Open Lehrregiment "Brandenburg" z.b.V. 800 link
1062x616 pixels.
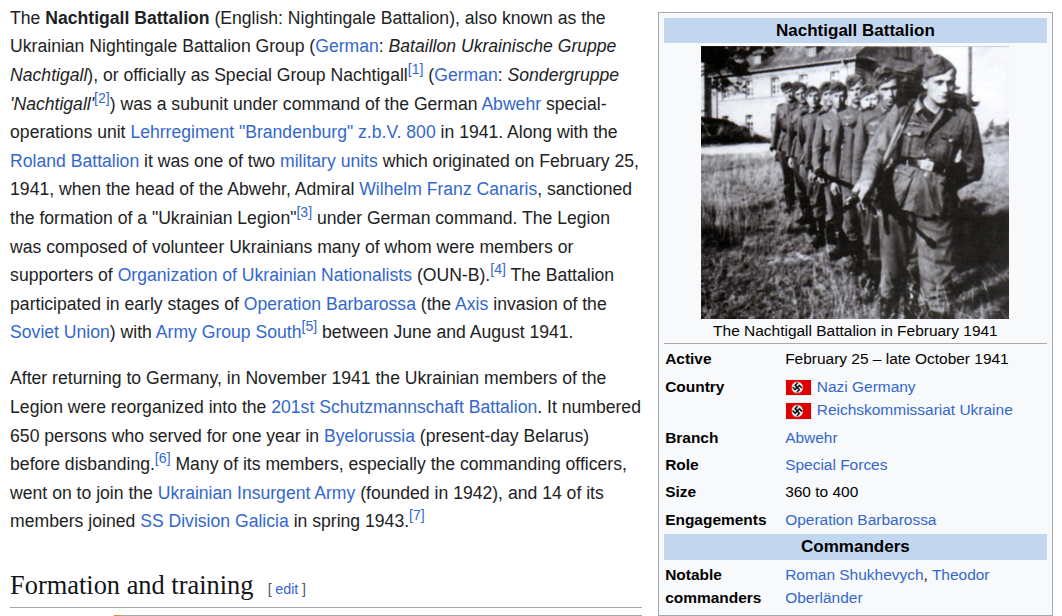pyautogui.click(x=283, y=132)
